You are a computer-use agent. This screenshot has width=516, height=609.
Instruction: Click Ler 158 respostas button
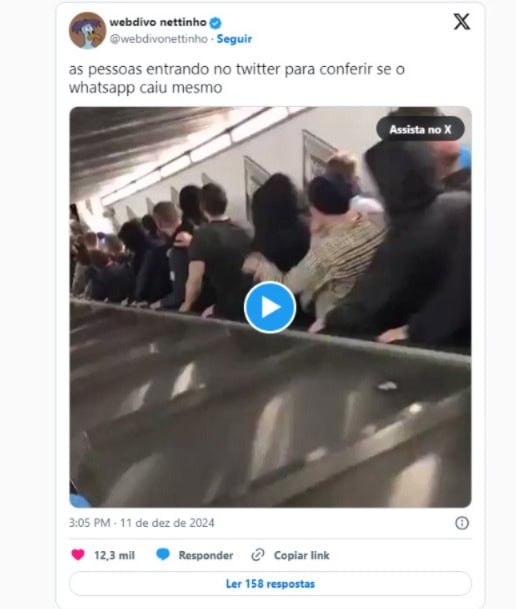click(270, 584)
